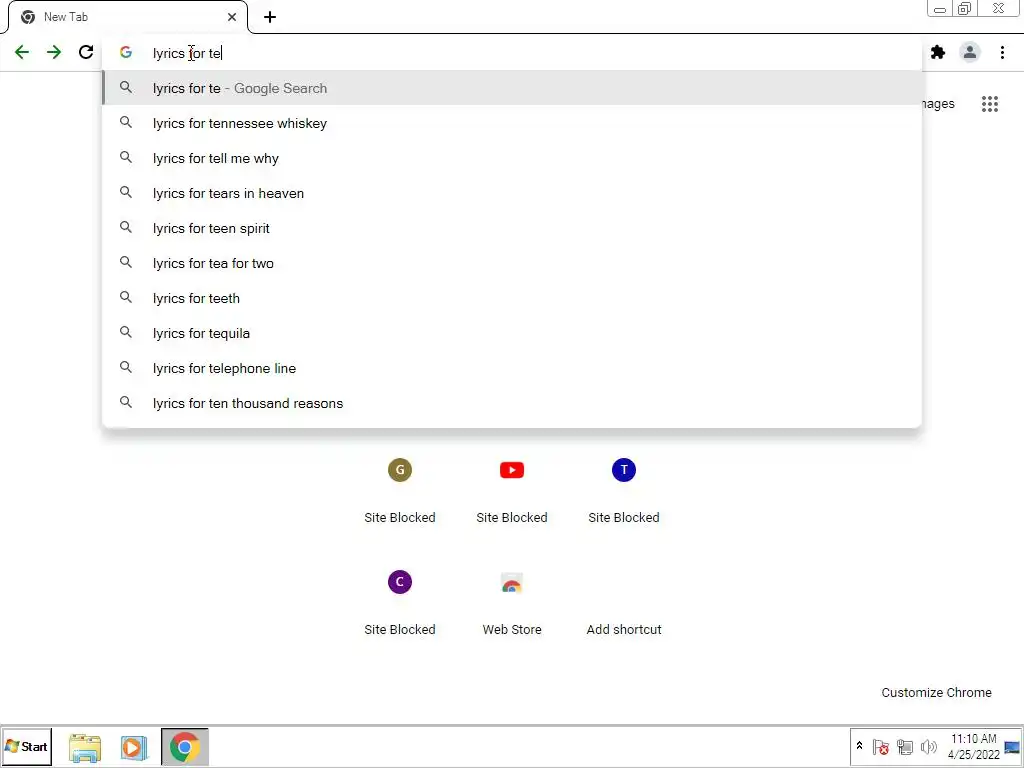Click Show desktop icon at taskbar end
This screenshot has height=768, width=1024.
point(1012,746)
